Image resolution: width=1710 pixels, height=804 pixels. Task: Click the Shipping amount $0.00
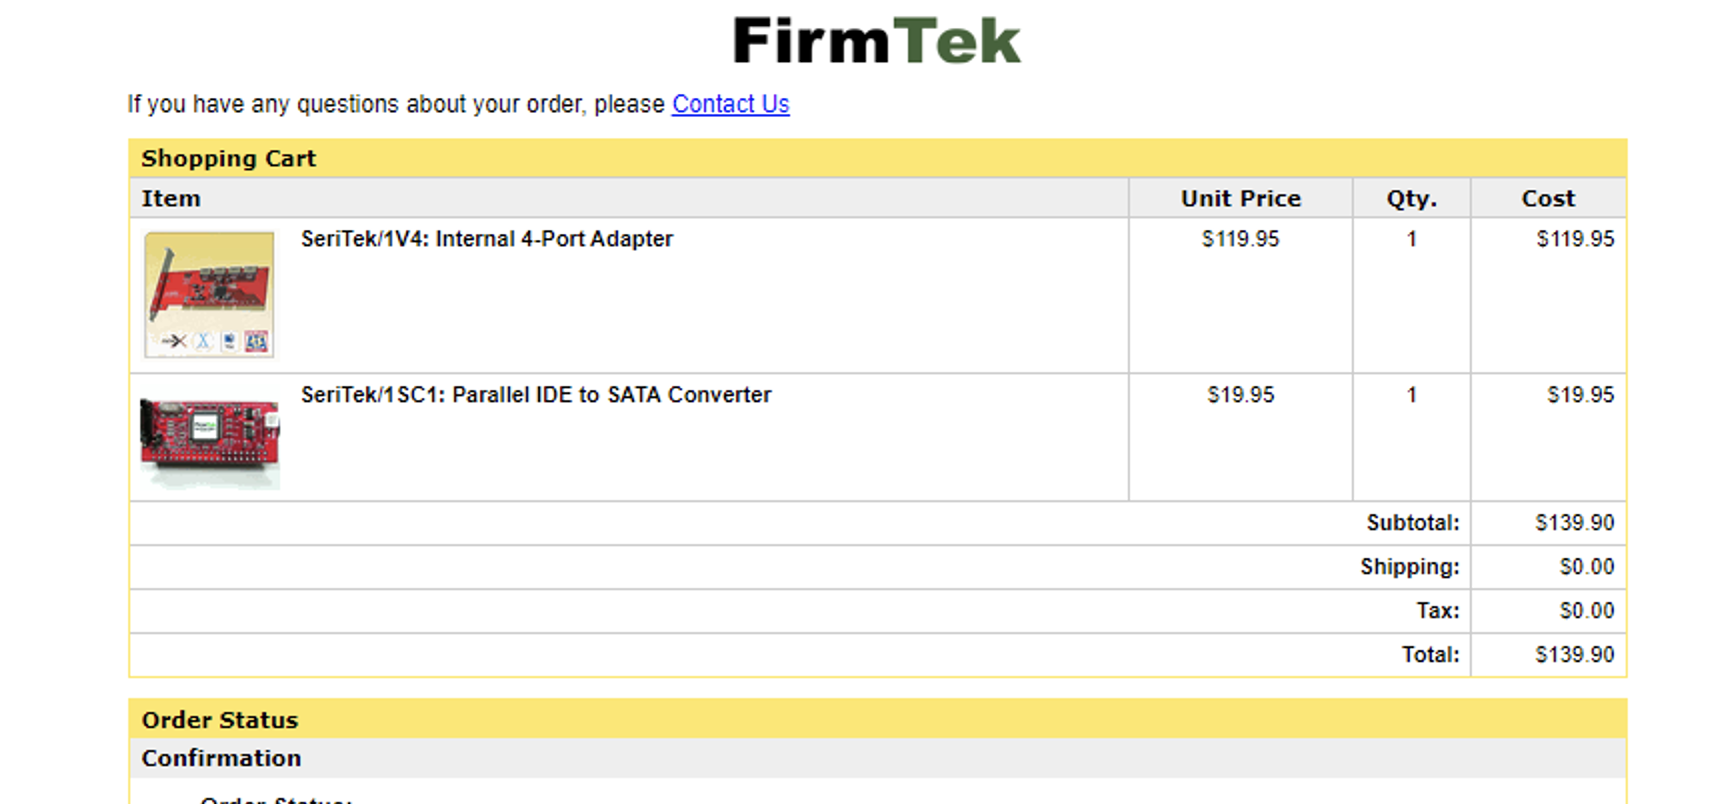point(1587,567)
